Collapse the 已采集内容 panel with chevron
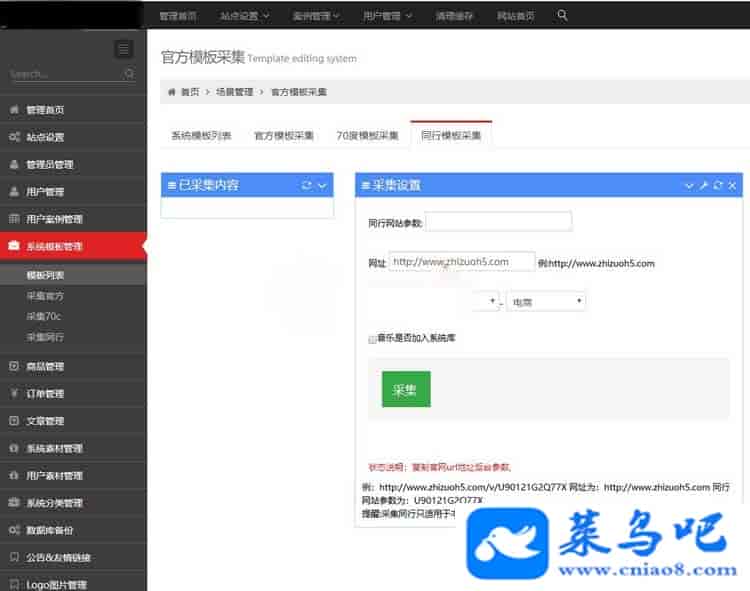The image size is (750, 591). (322, 185)
